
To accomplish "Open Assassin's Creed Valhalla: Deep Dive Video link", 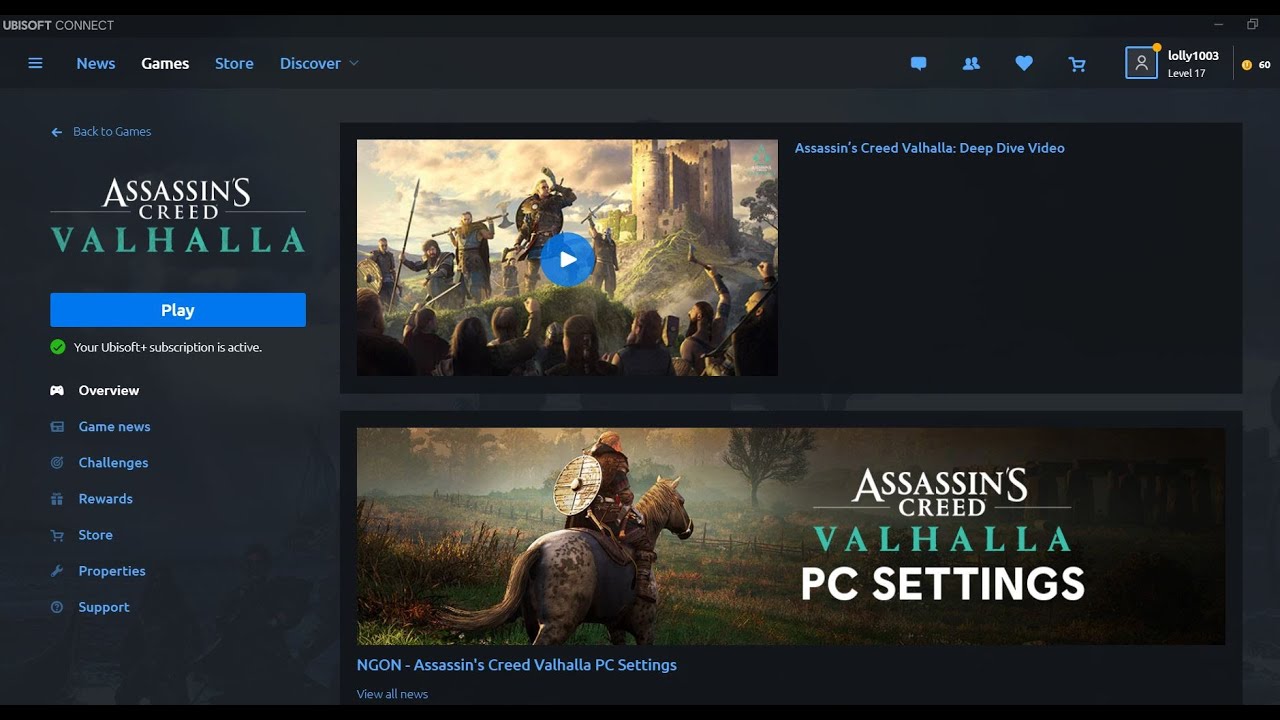I will pos(930,147).
